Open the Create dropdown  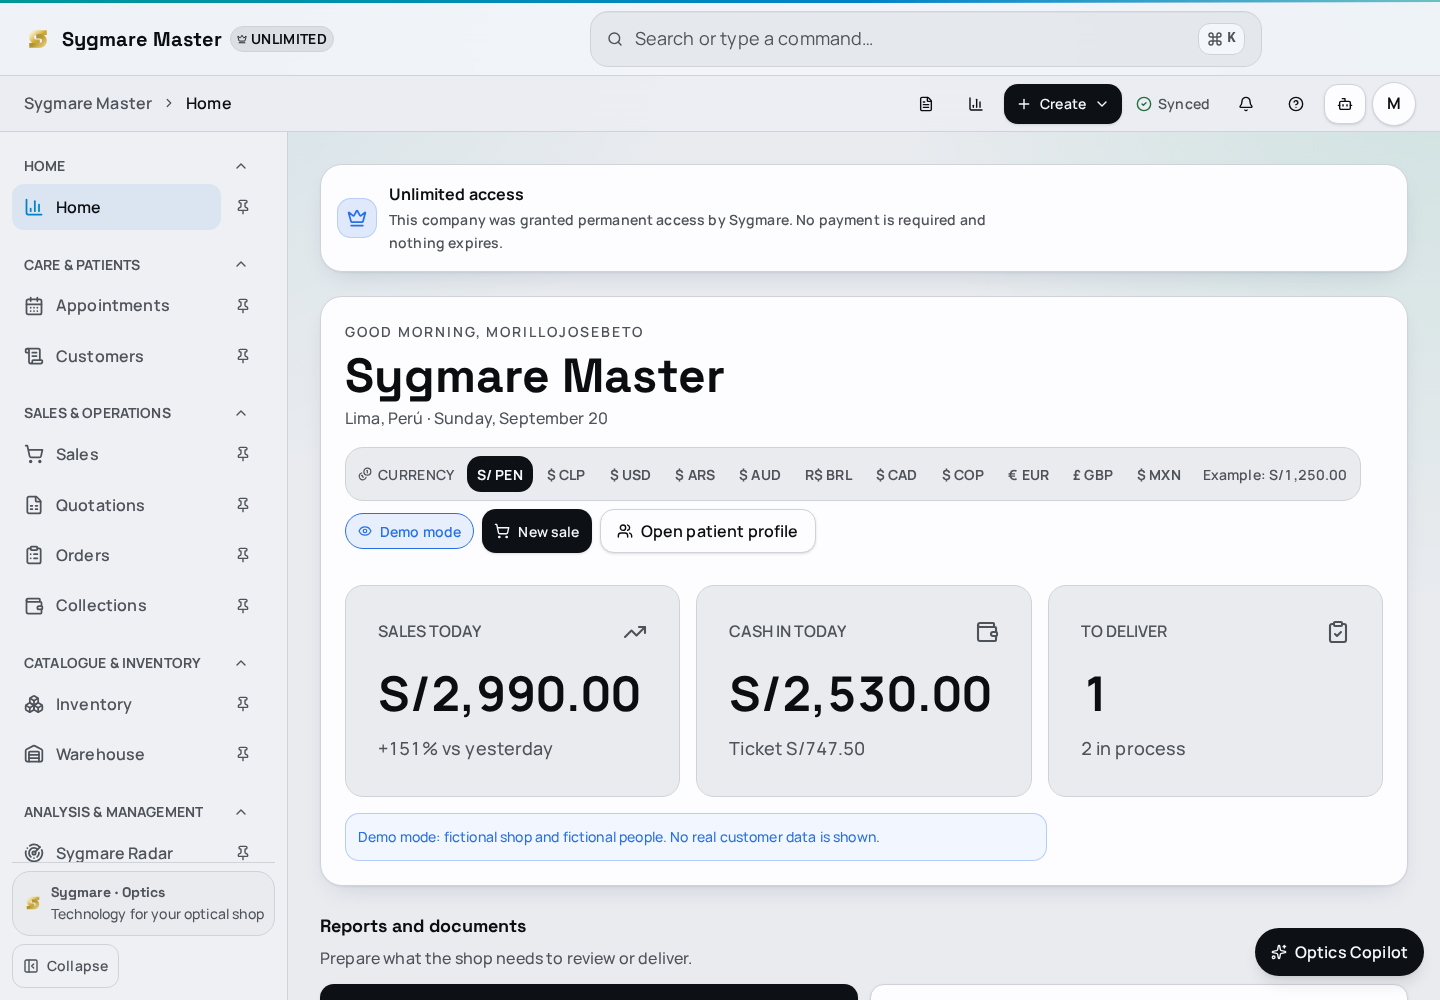pyautogui.click(x=1063, y=104)
